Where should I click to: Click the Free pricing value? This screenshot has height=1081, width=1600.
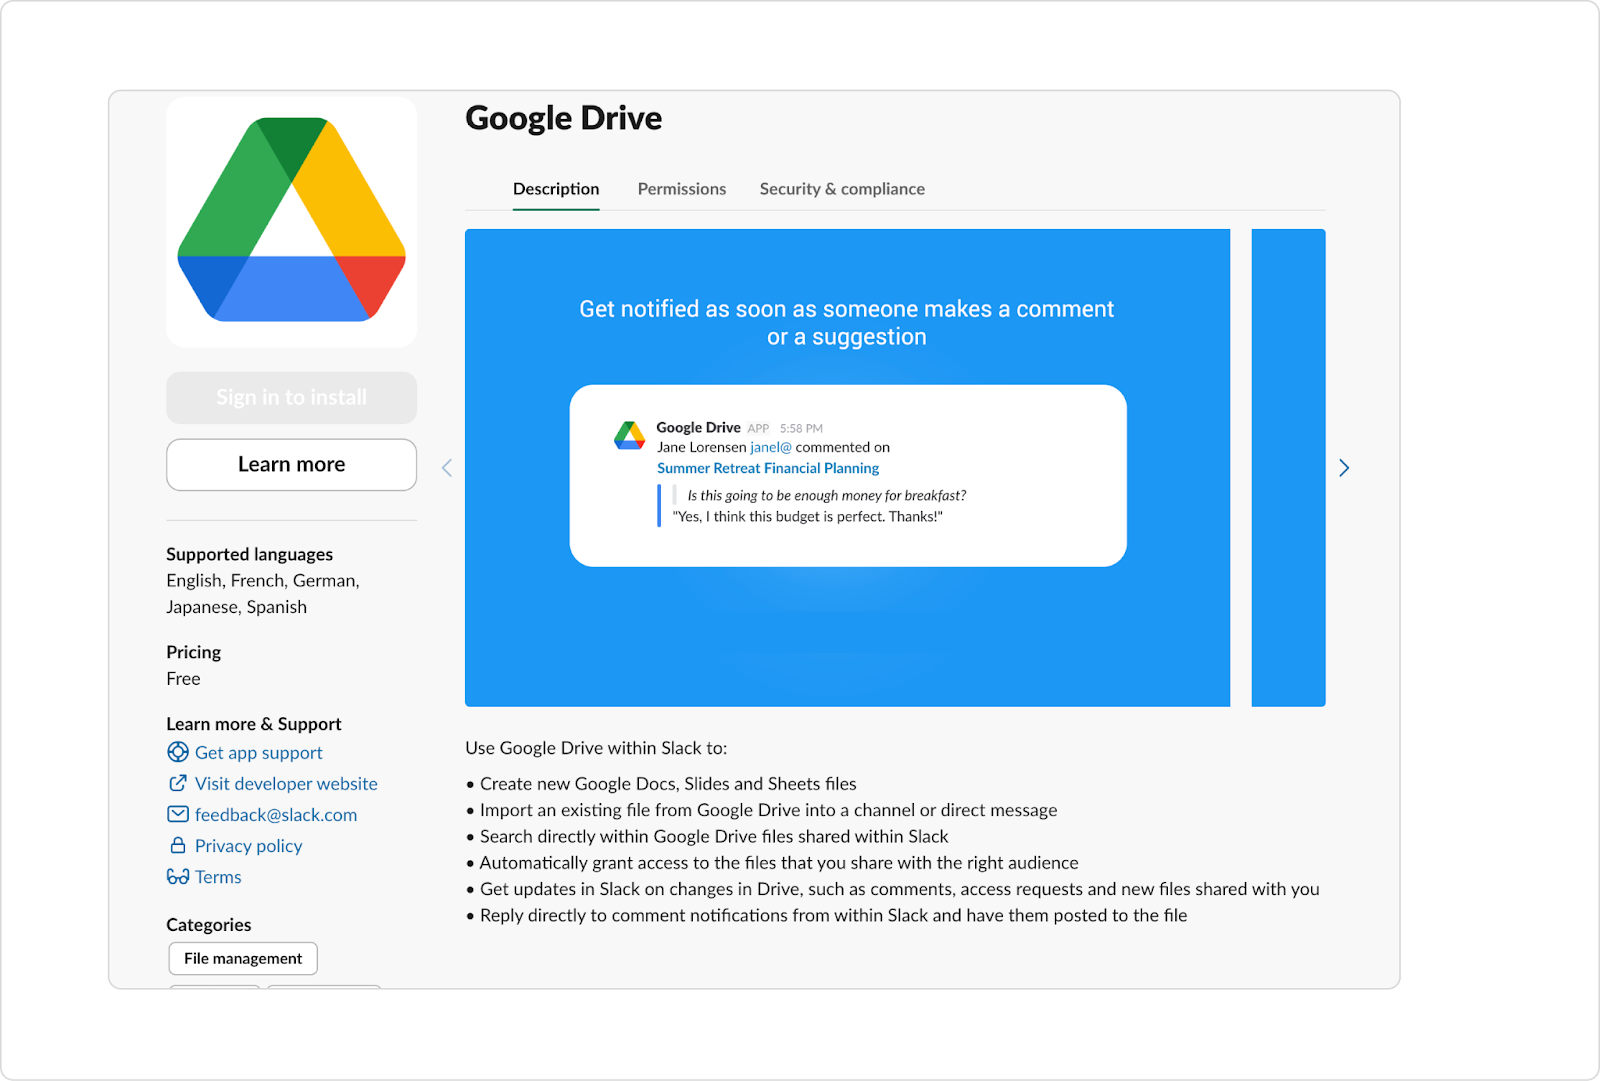point(183,678)
